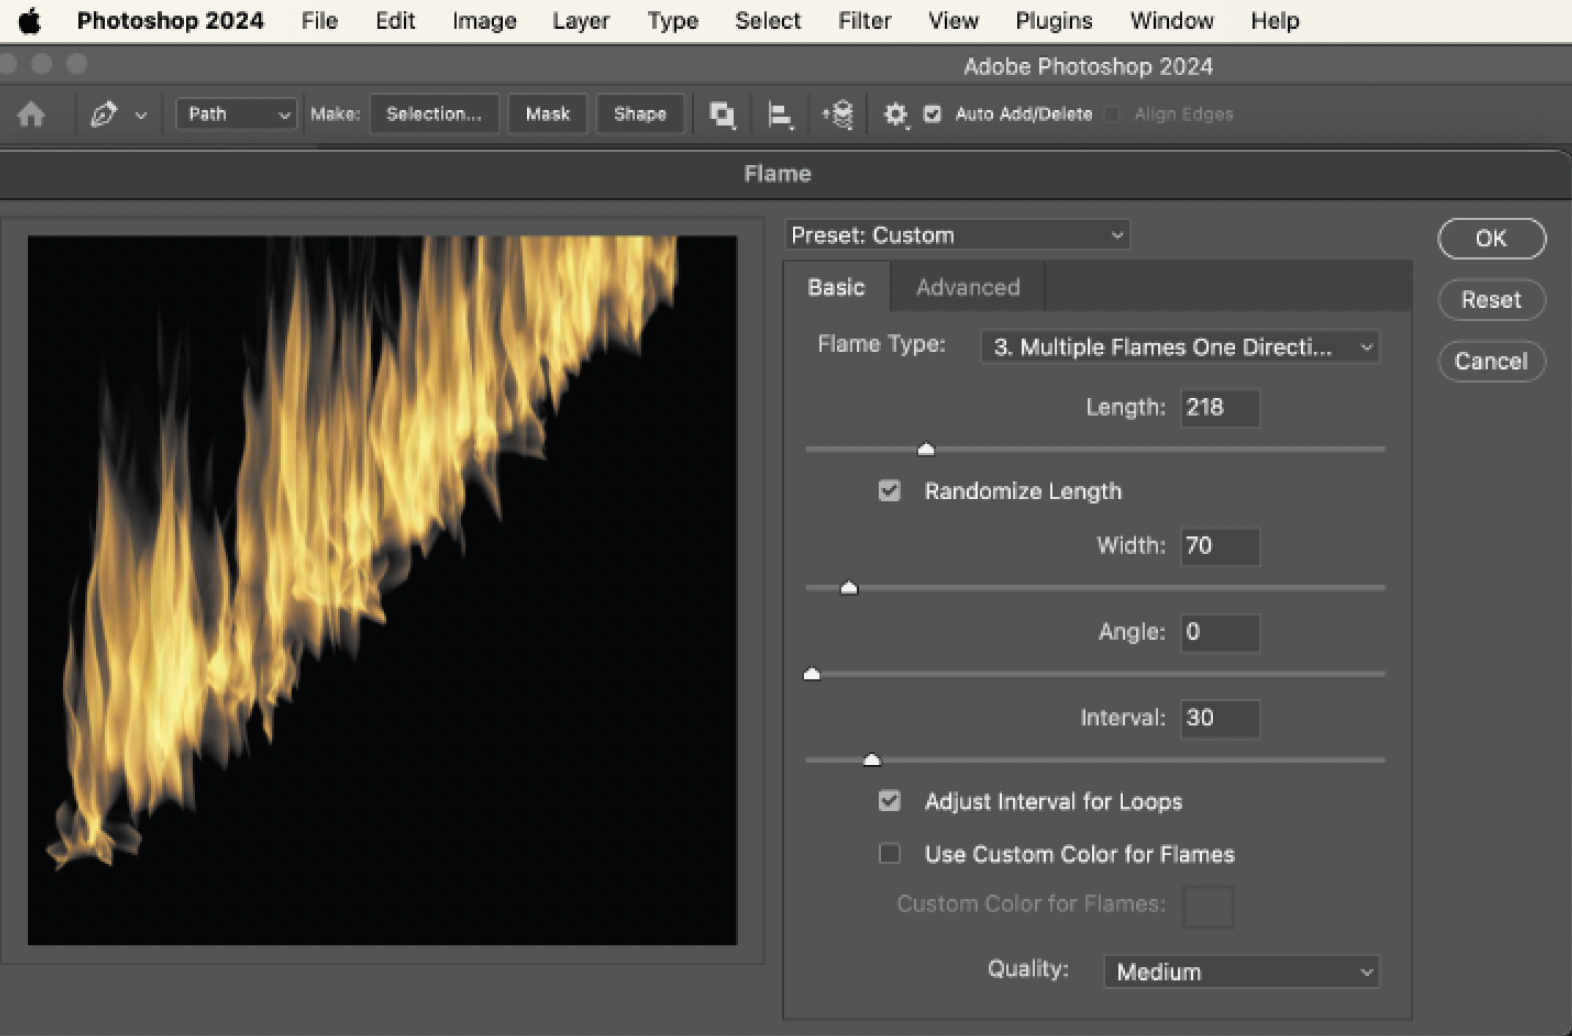
Task: Toggle Adjust Interval for Loops checkbox
Action: tap(889, 801)
